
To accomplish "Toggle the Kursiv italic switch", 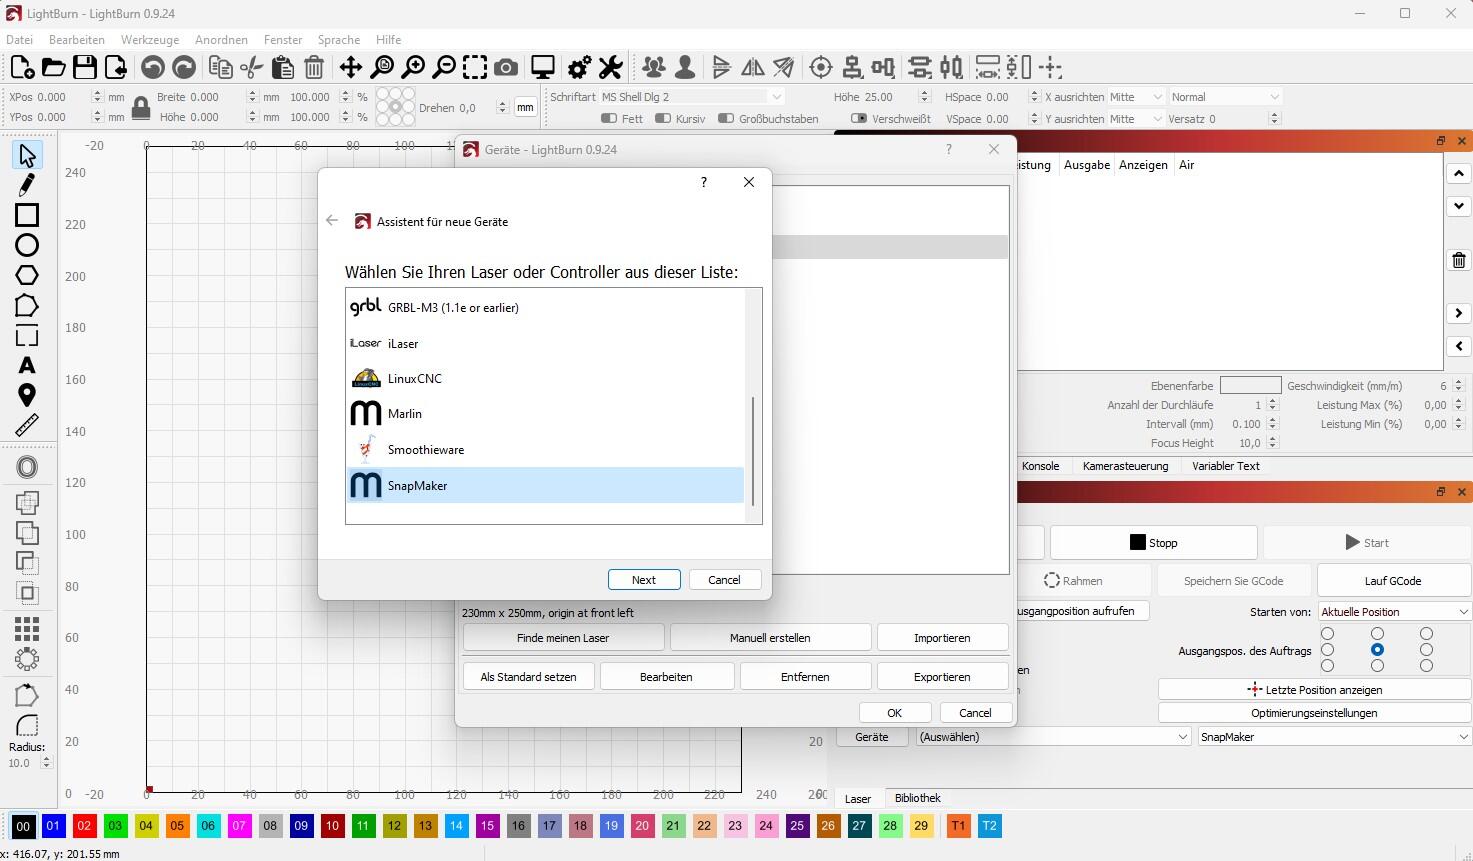I will click(x=662, y=119).
